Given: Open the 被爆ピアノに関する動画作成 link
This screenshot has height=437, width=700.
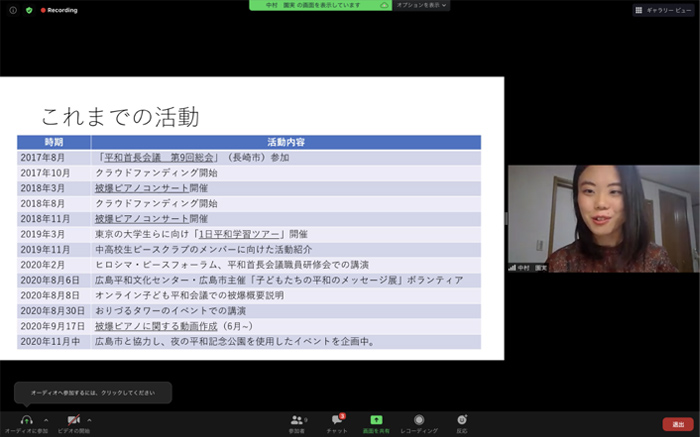Looking at the screenshot, I should (x=156, y=326).
